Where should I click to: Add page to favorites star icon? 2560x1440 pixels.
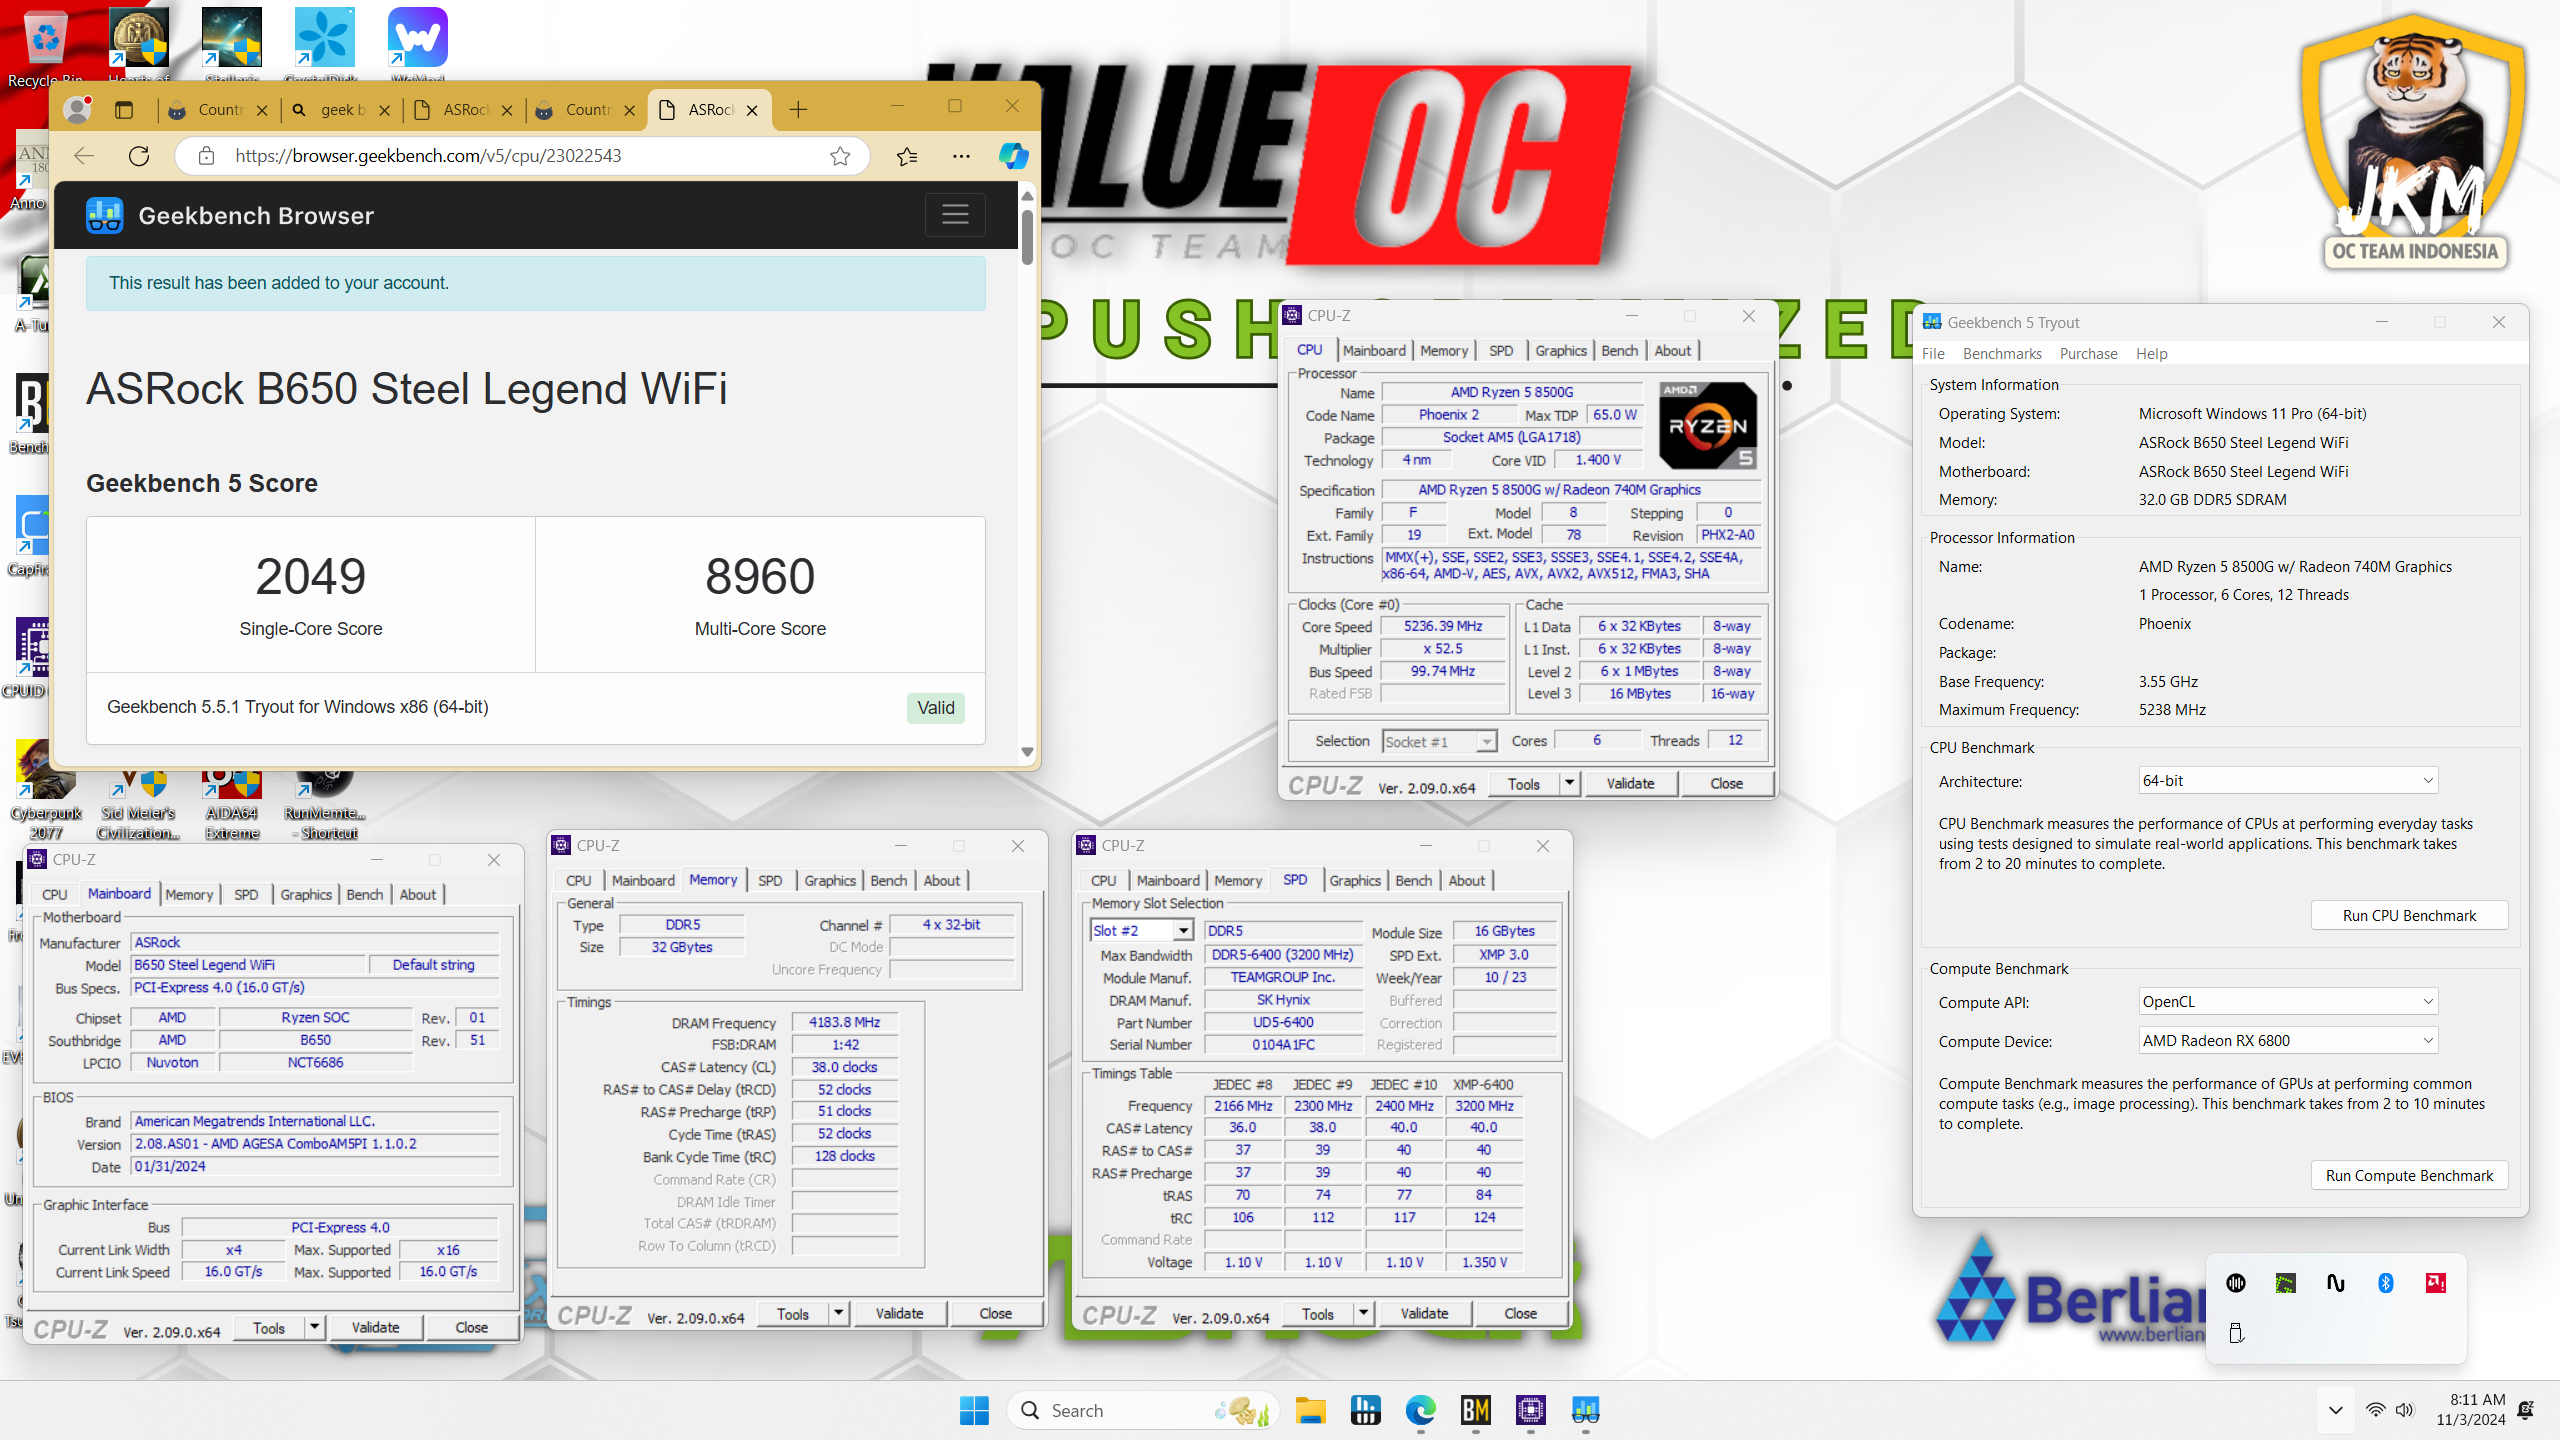point(840,156)
